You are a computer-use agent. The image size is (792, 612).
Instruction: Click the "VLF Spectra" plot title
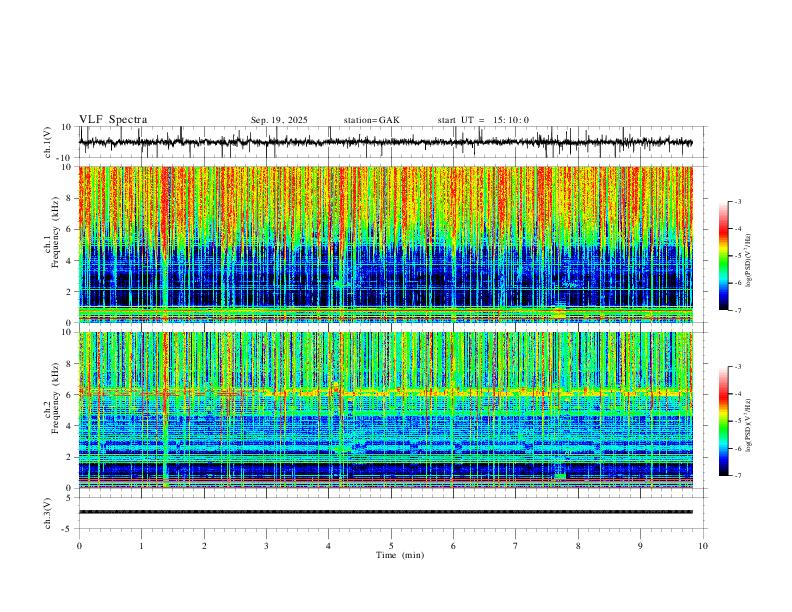[x=113, y=120]
